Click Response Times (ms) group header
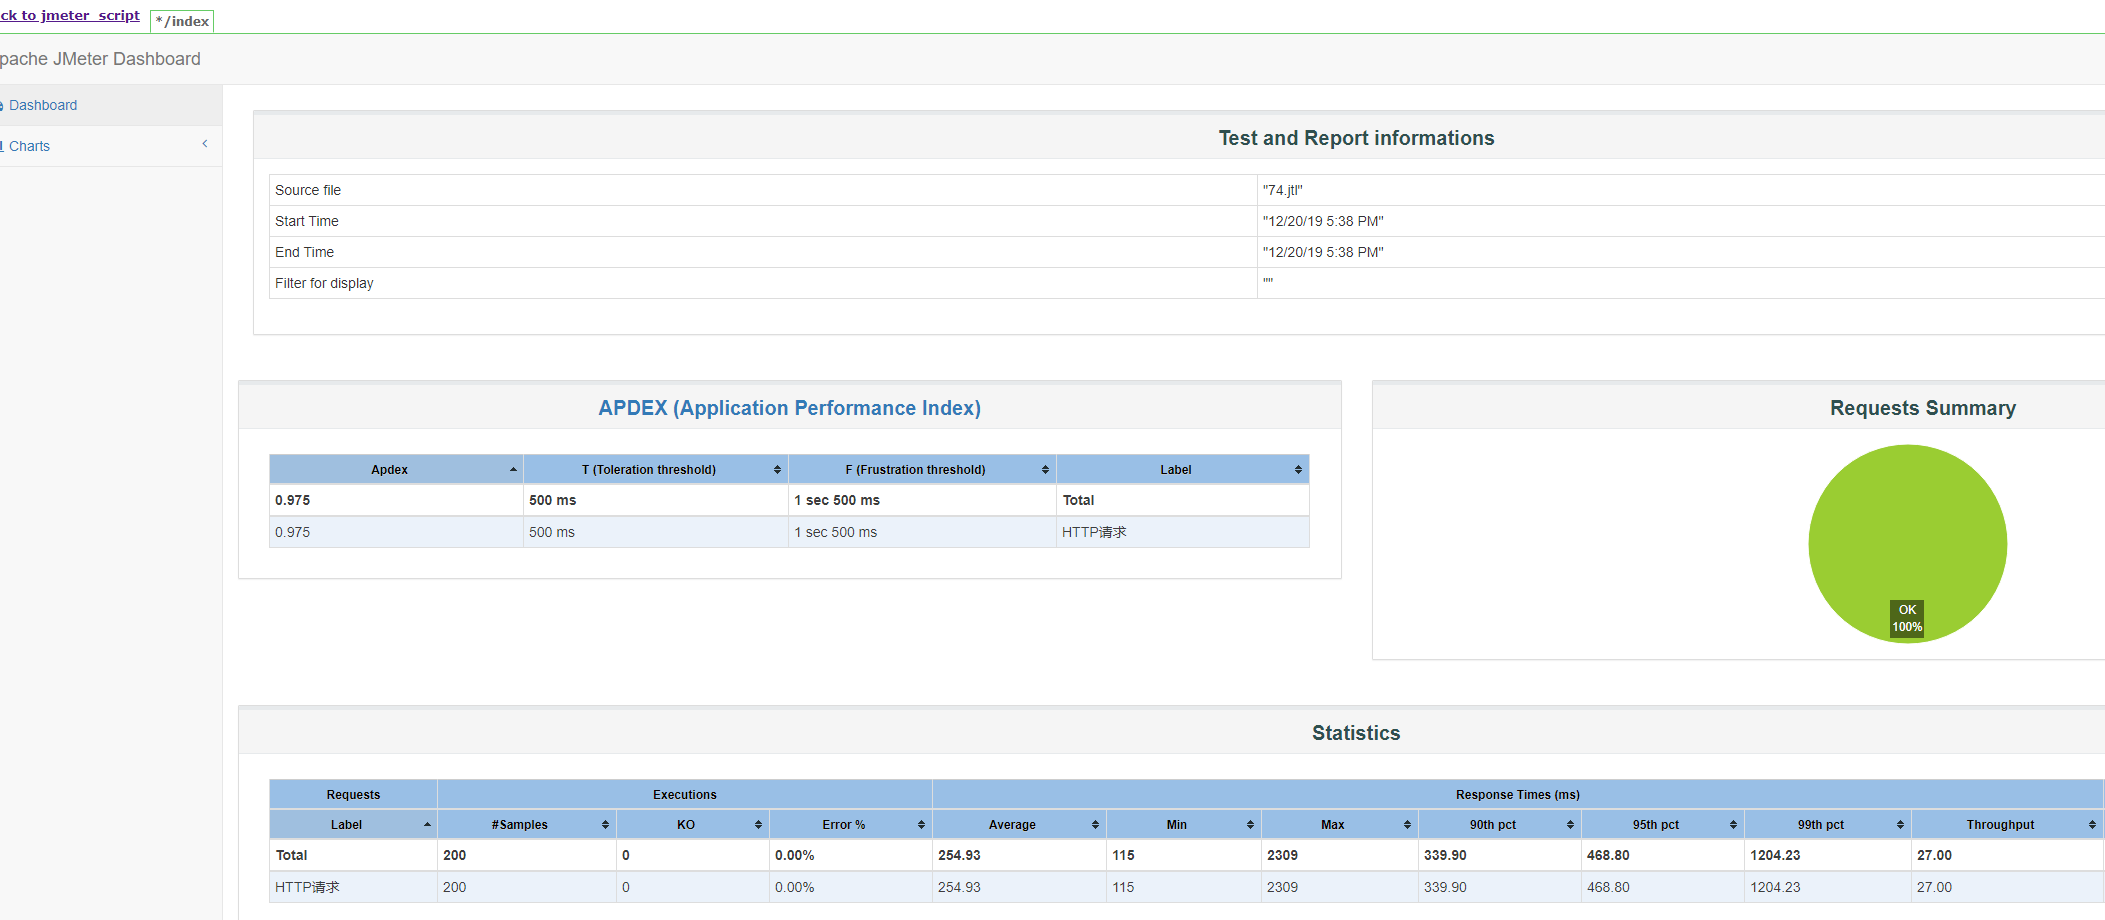This screenshot has height=920, width=2105. pyautogui.click(x=1518, y=795)
